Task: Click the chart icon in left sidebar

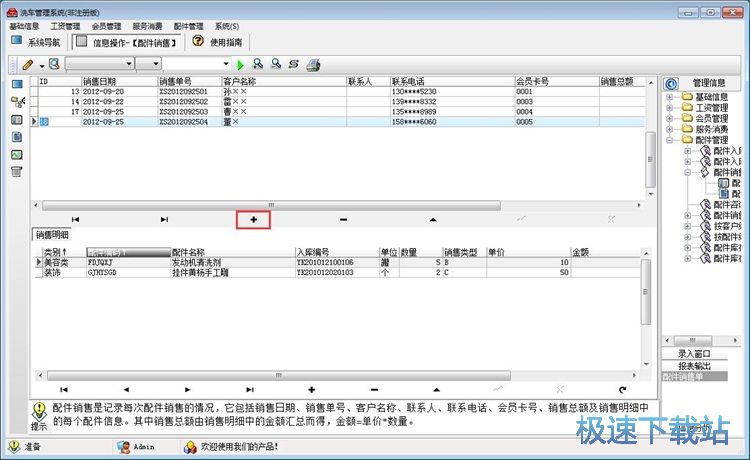Action: pos(17,154)
